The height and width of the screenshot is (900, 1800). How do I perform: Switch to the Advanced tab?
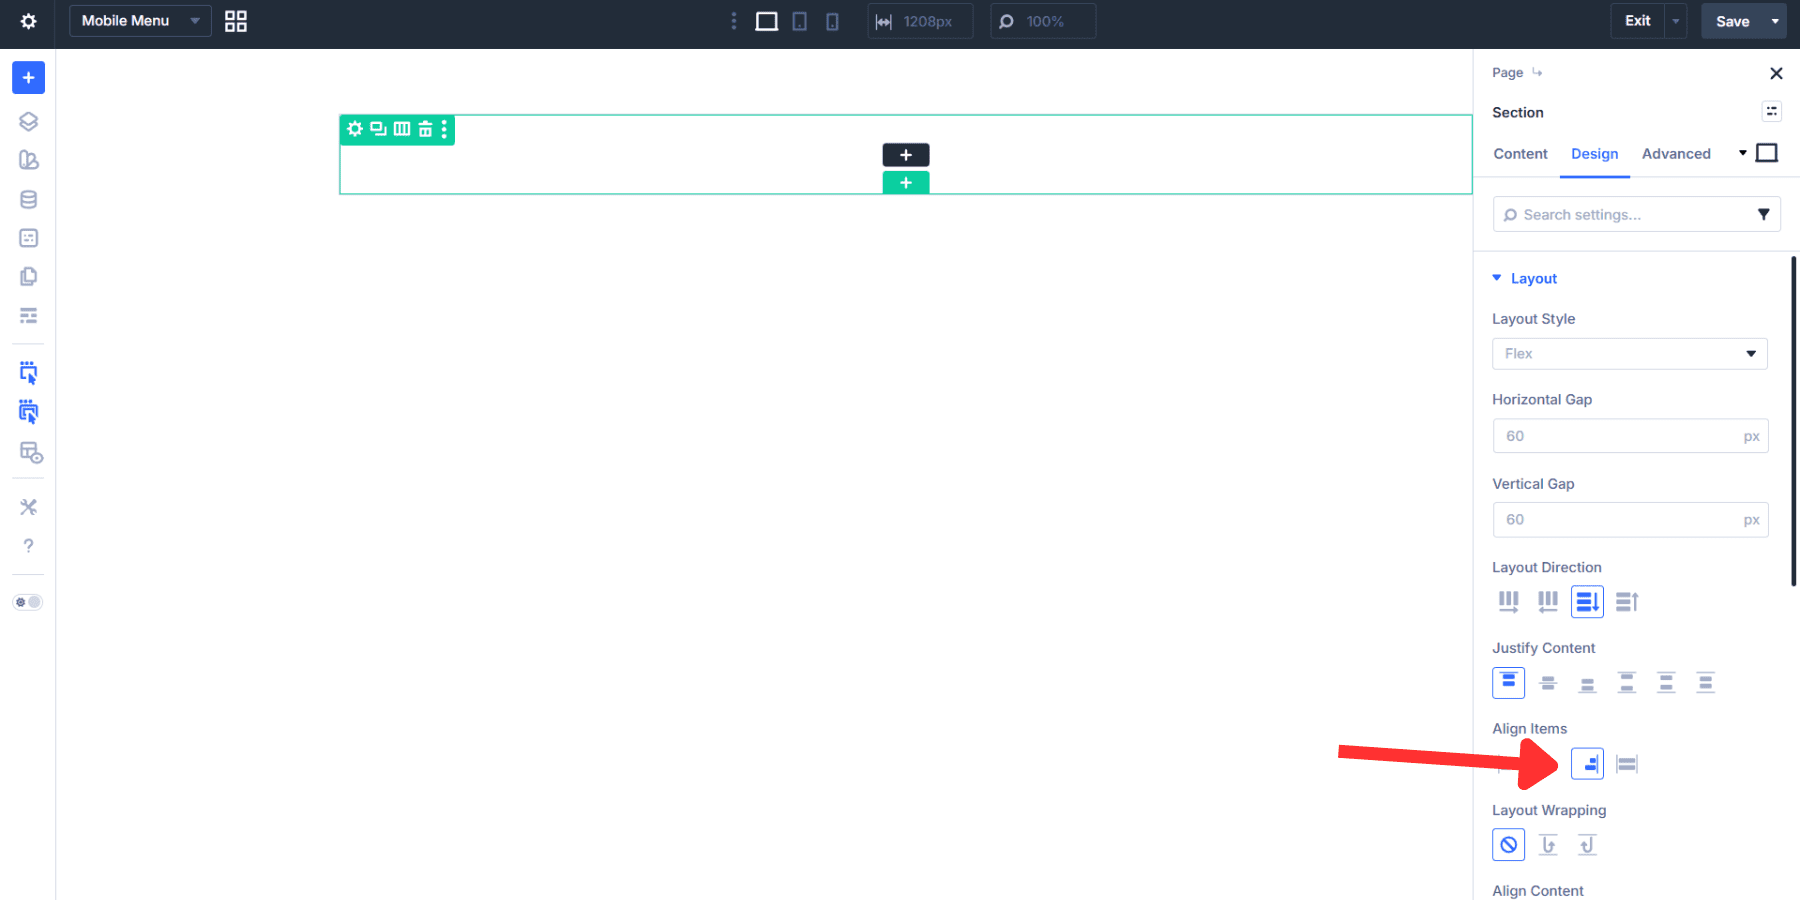(1676, 154)
